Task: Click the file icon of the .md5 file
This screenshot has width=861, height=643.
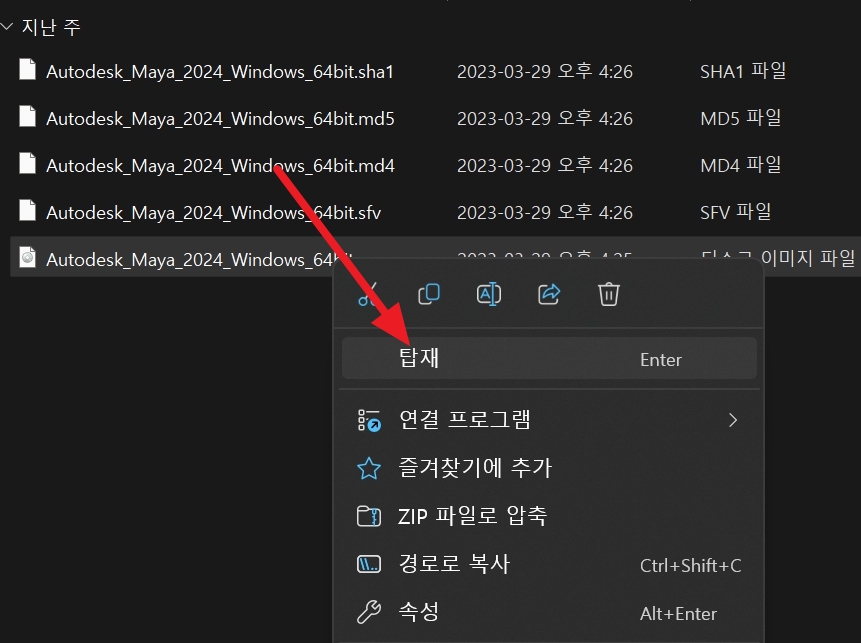Action: pyautogui.click(x=27, y=116)
